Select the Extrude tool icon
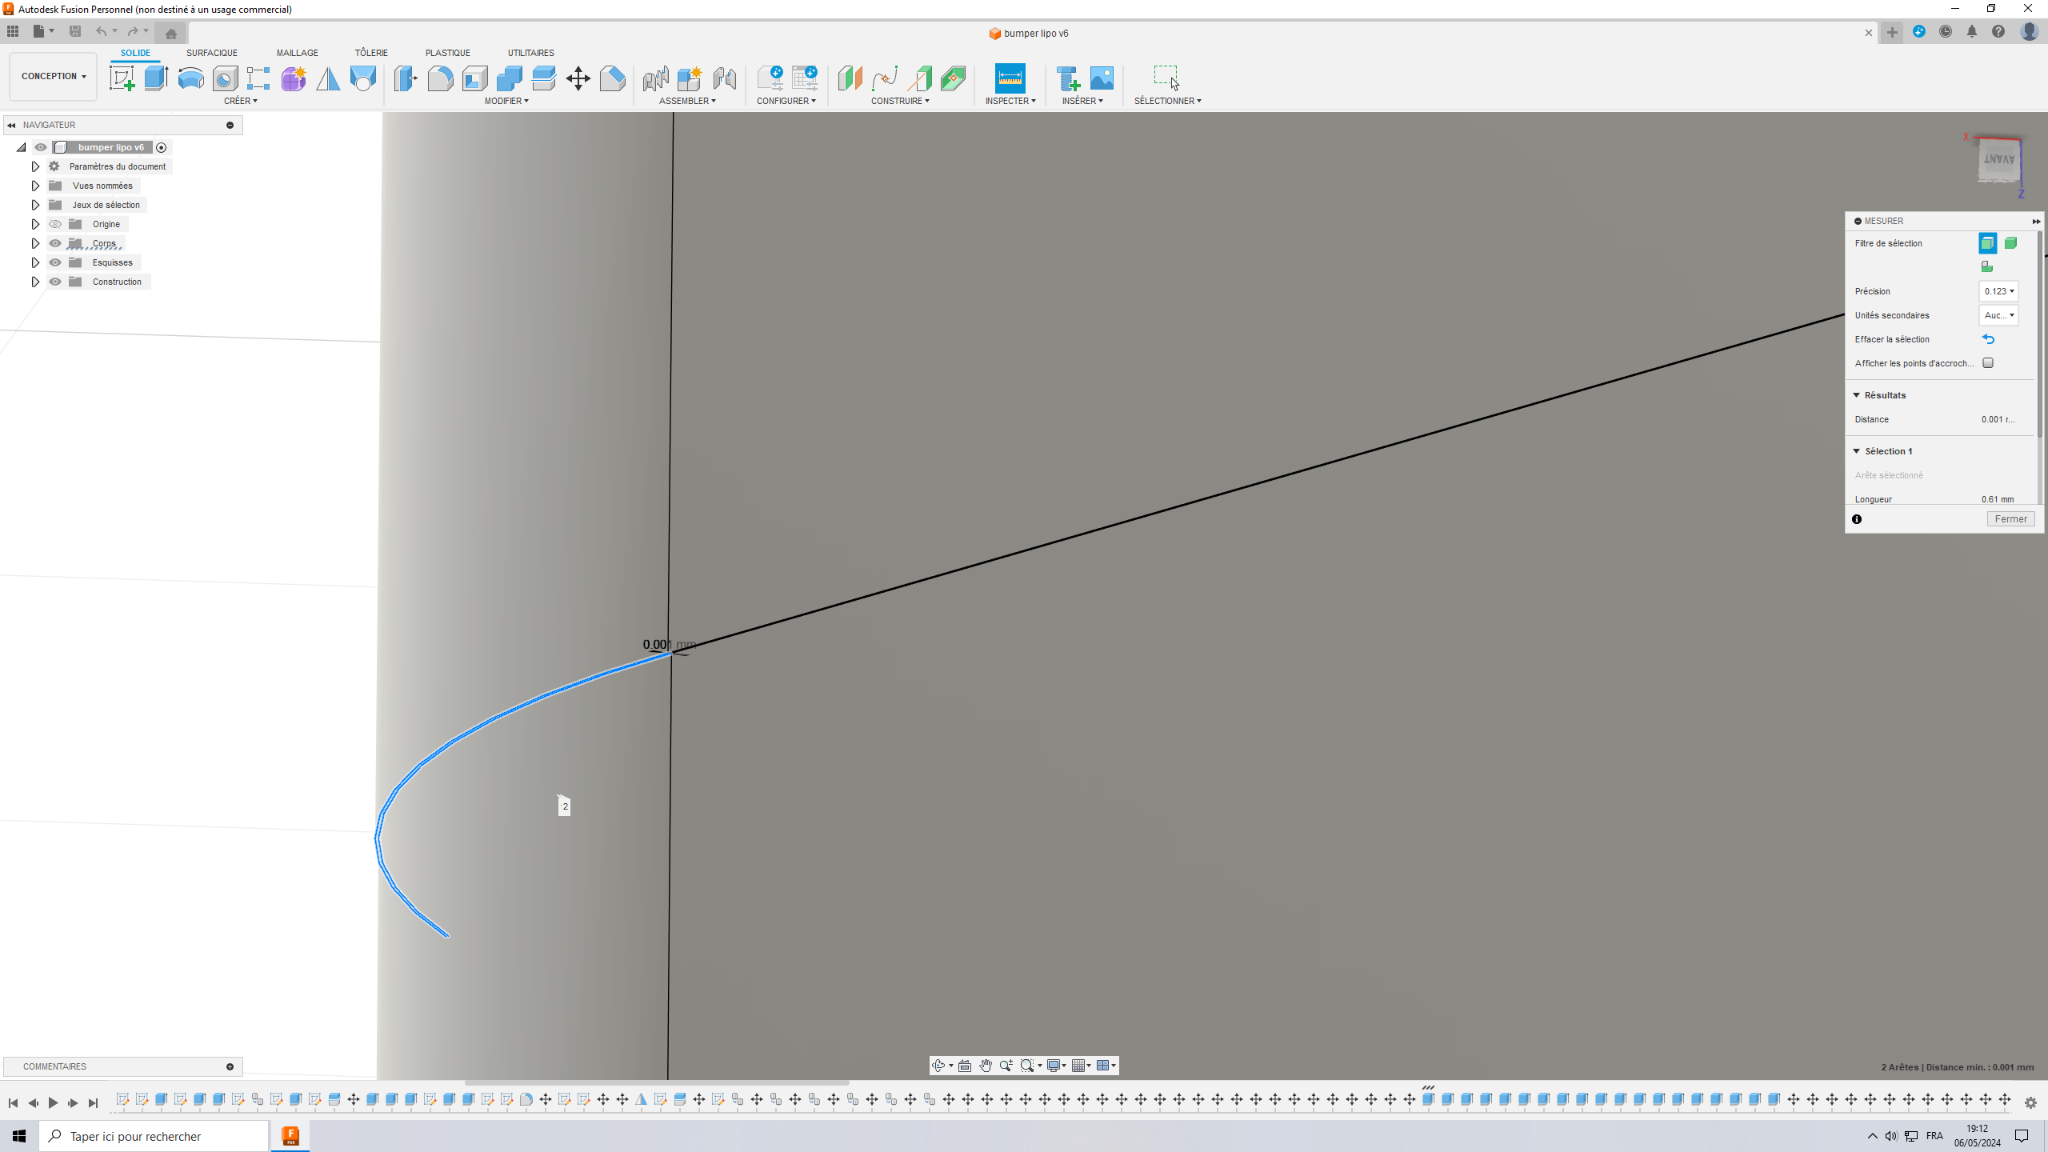Viewport: 2048px width, 1152px height. (156, 78)
